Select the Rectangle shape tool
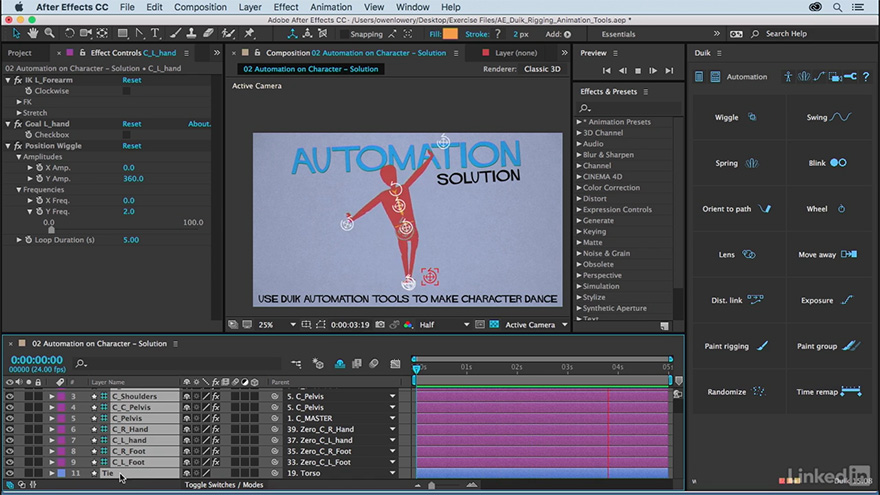The height and width of the screenshot is (495, 880). click(122, 34)
